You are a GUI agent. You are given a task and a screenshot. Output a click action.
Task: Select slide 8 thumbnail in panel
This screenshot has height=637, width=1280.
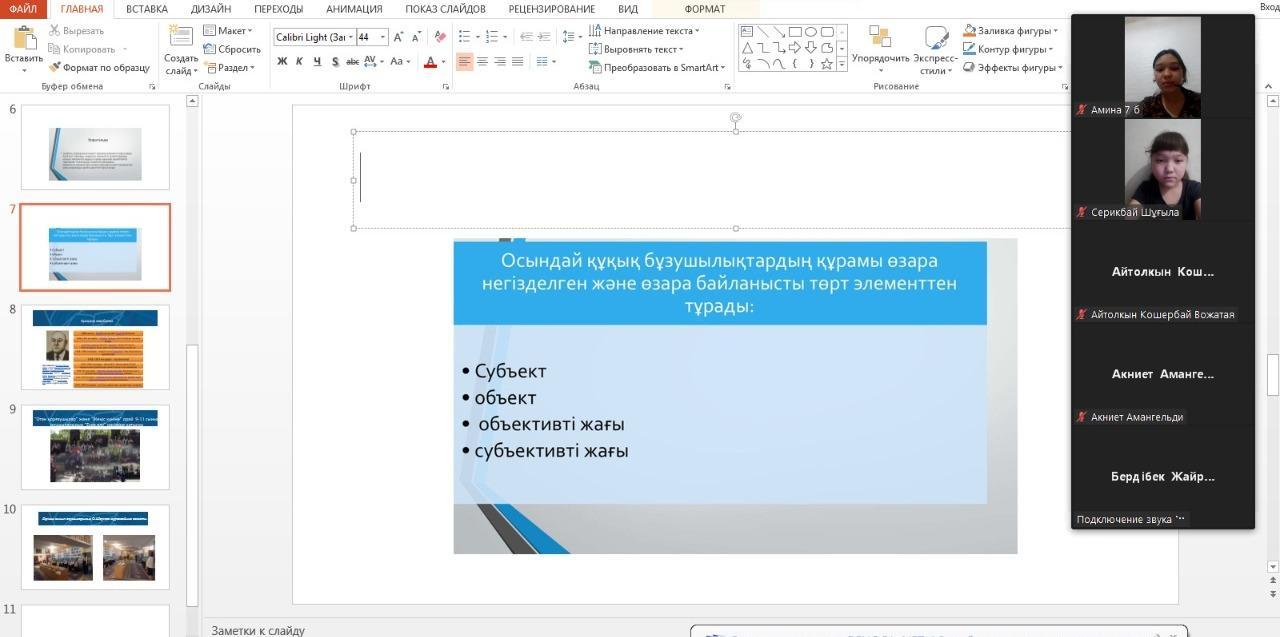95,347
